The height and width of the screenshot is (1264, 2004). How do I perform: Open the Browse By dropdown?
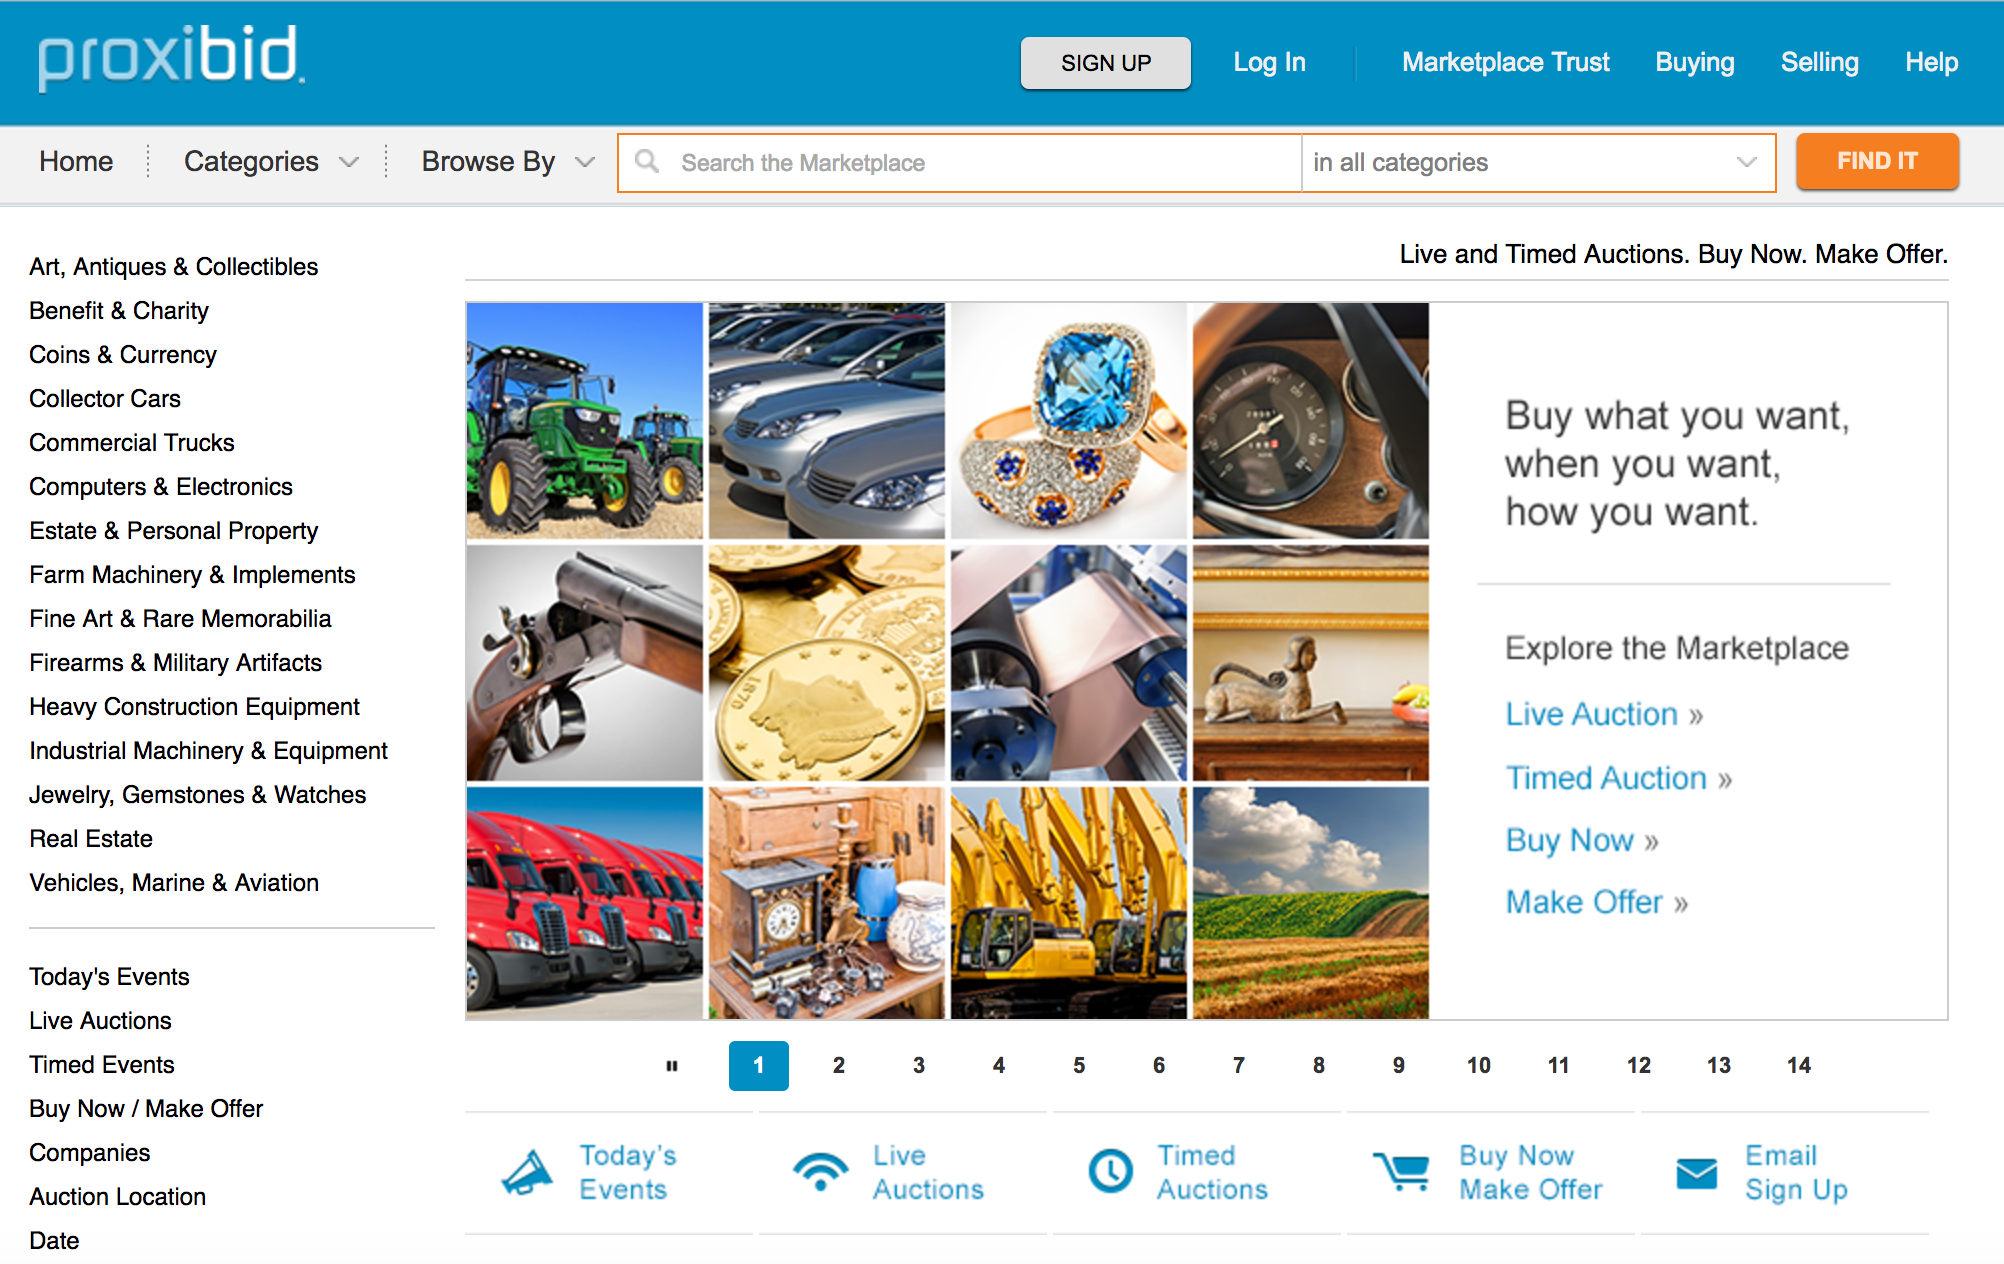click(508, 162)
